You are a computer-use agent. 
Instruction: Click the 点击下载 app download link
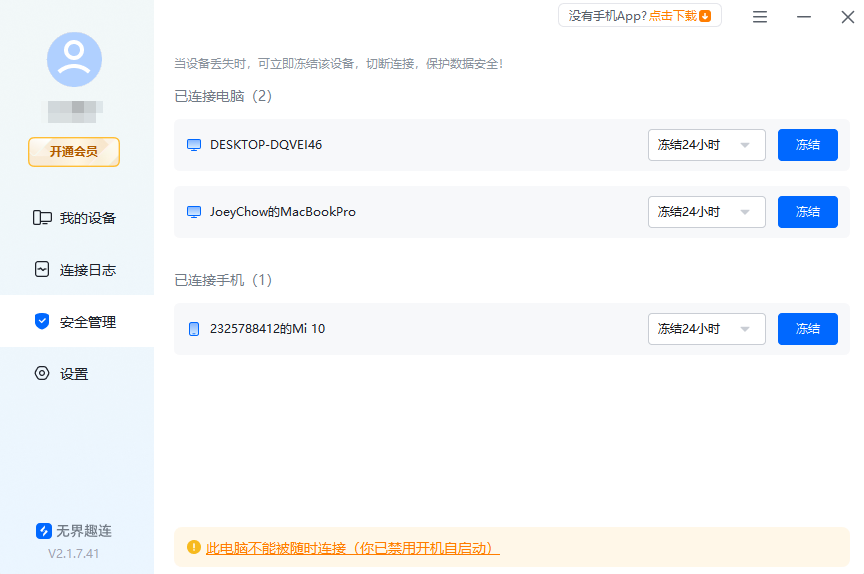pyautogui.click(x=679, y=16)
